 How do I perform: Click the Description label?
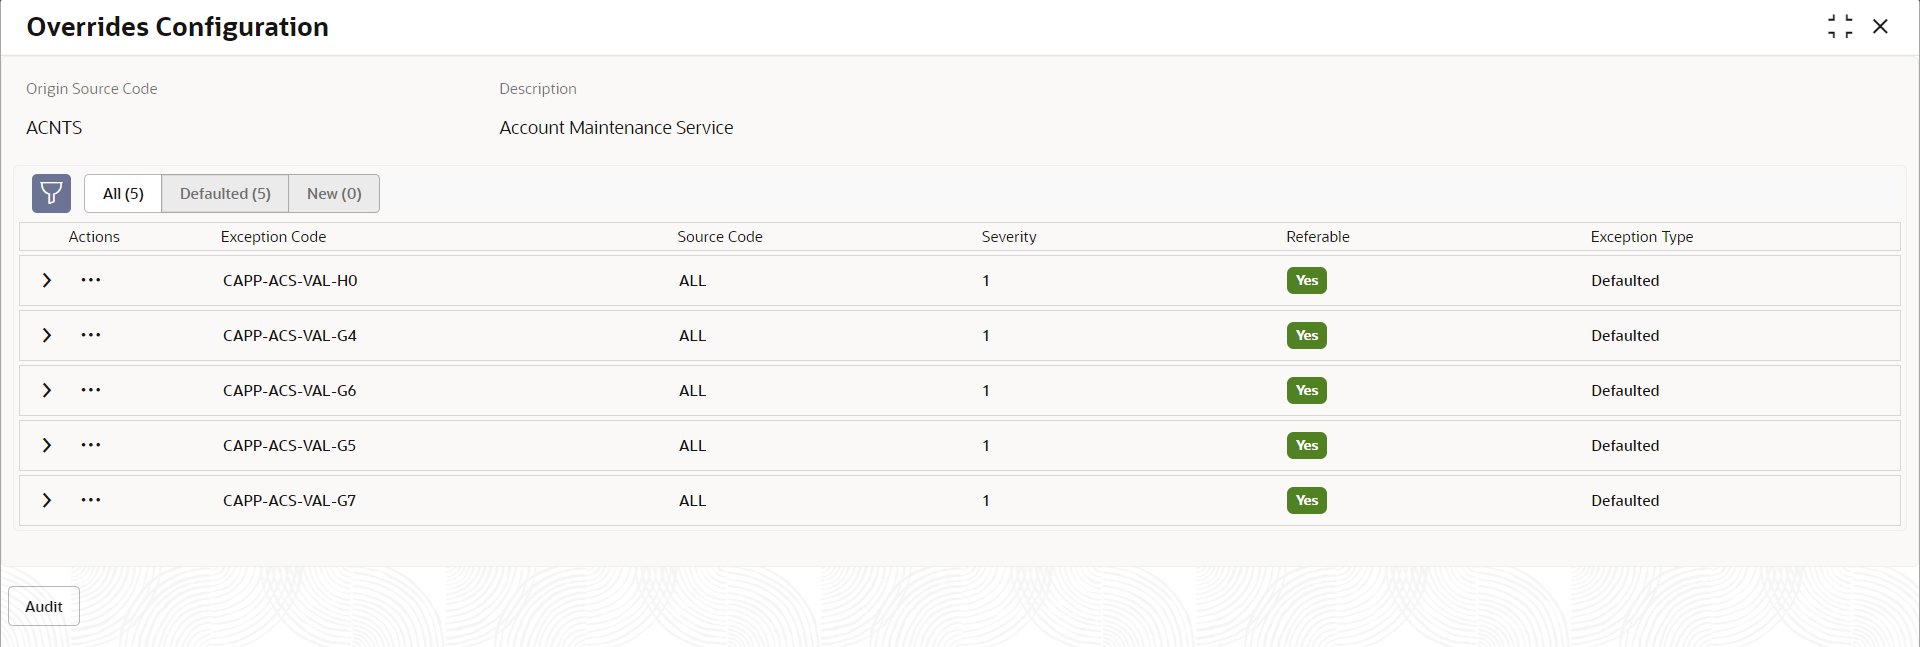tap(538, 89)
